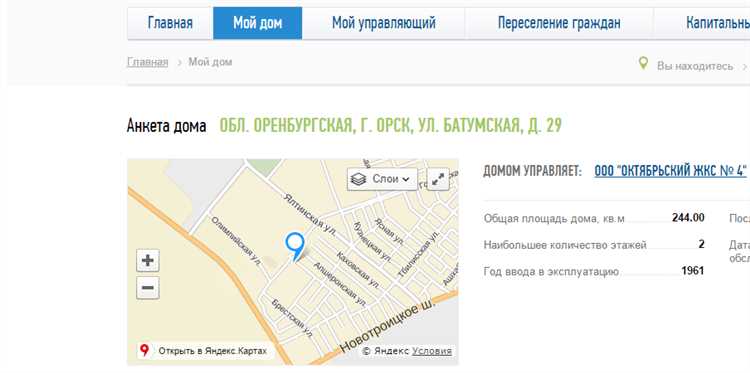Screen dimensions: 750x373
Task: Open the Мой управляющий tab
Action: point(384,23)
